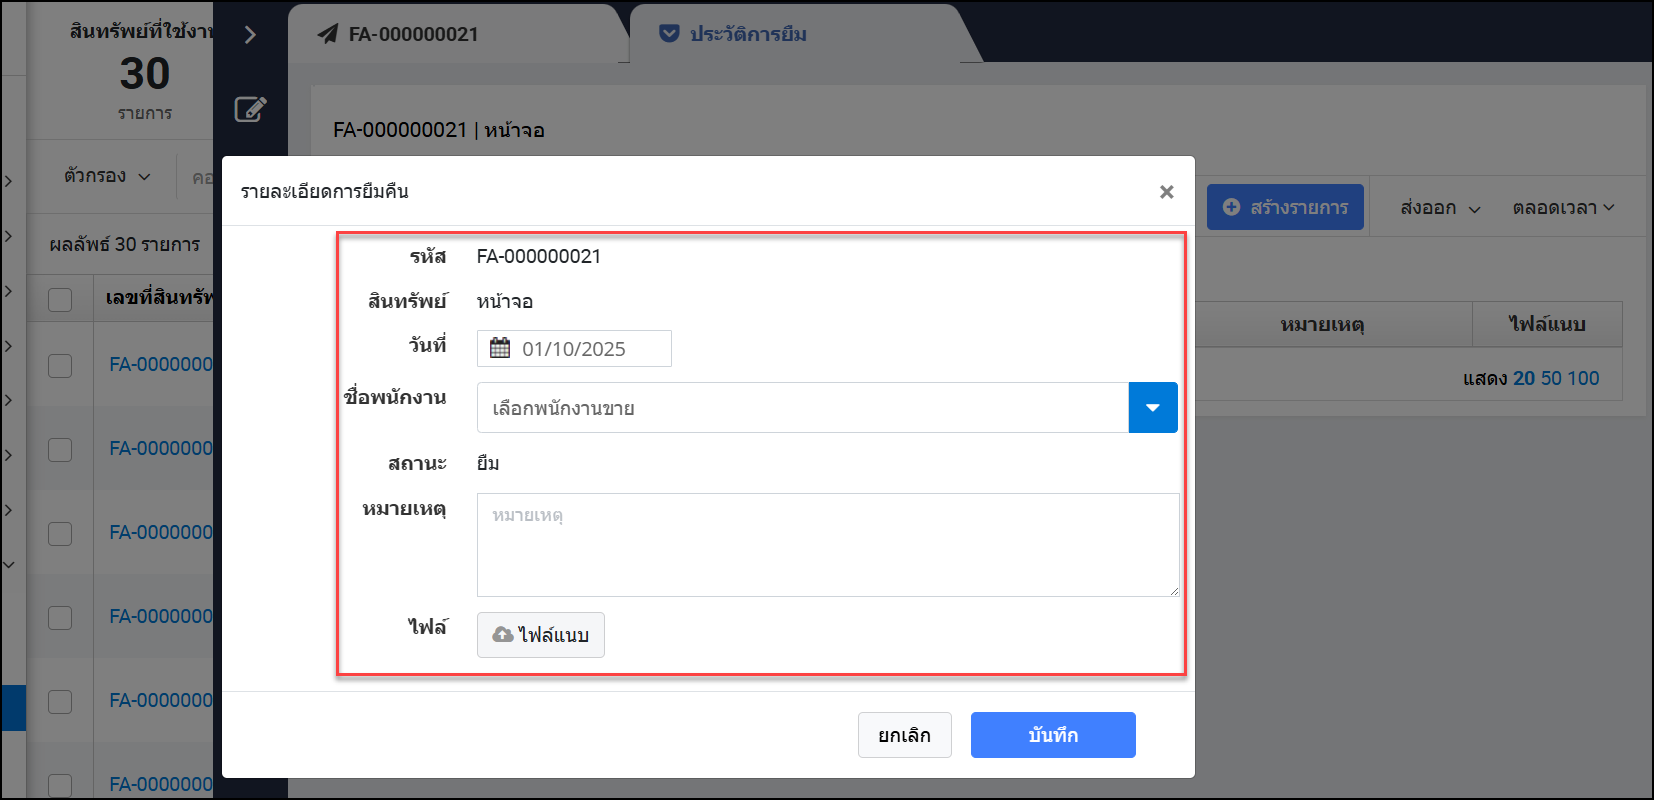This screenshot has width=1654, height=800.
Task: Click the บันทึก save button
Action: click(1053, 735)
